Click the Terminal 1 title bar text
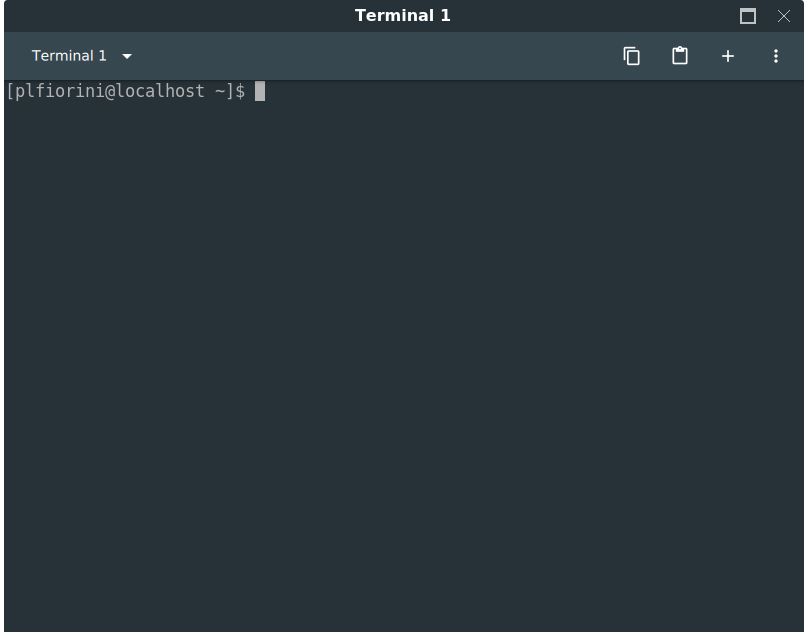Viewport: 808px width, 636px height. click(x=403, y=15)
